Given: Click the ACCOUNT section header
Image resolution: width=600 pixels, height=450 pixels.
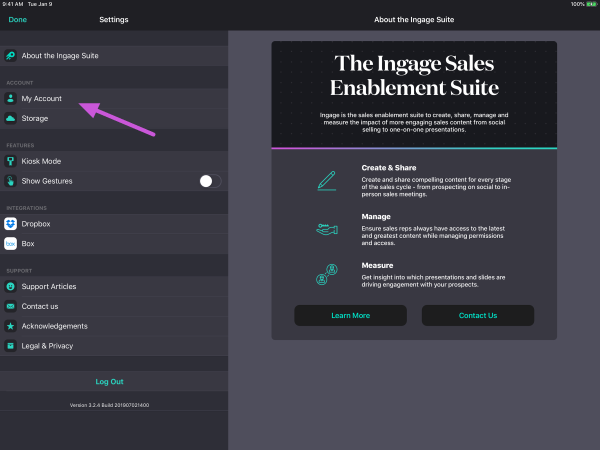Looking at the screenshot, I should pos(20,83).
